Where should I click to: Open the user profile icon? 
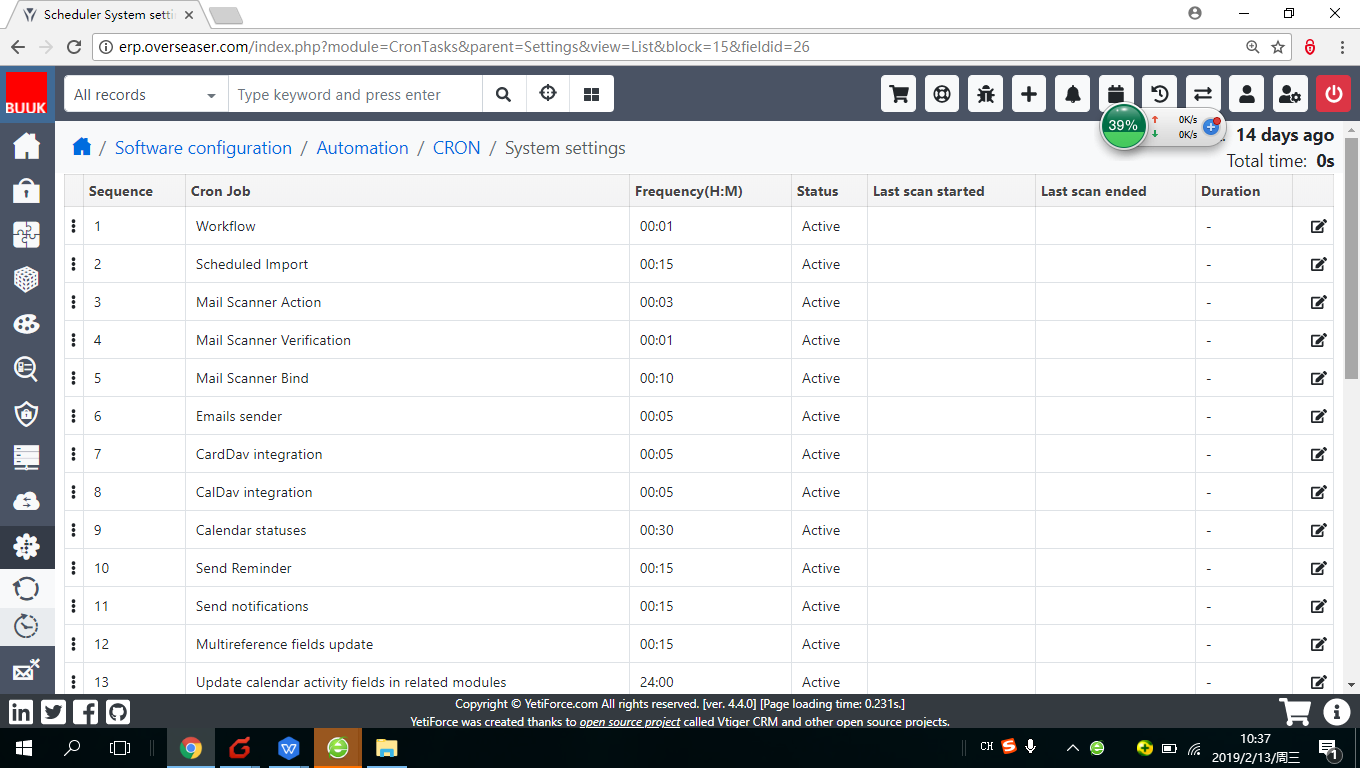[1247, 94]
